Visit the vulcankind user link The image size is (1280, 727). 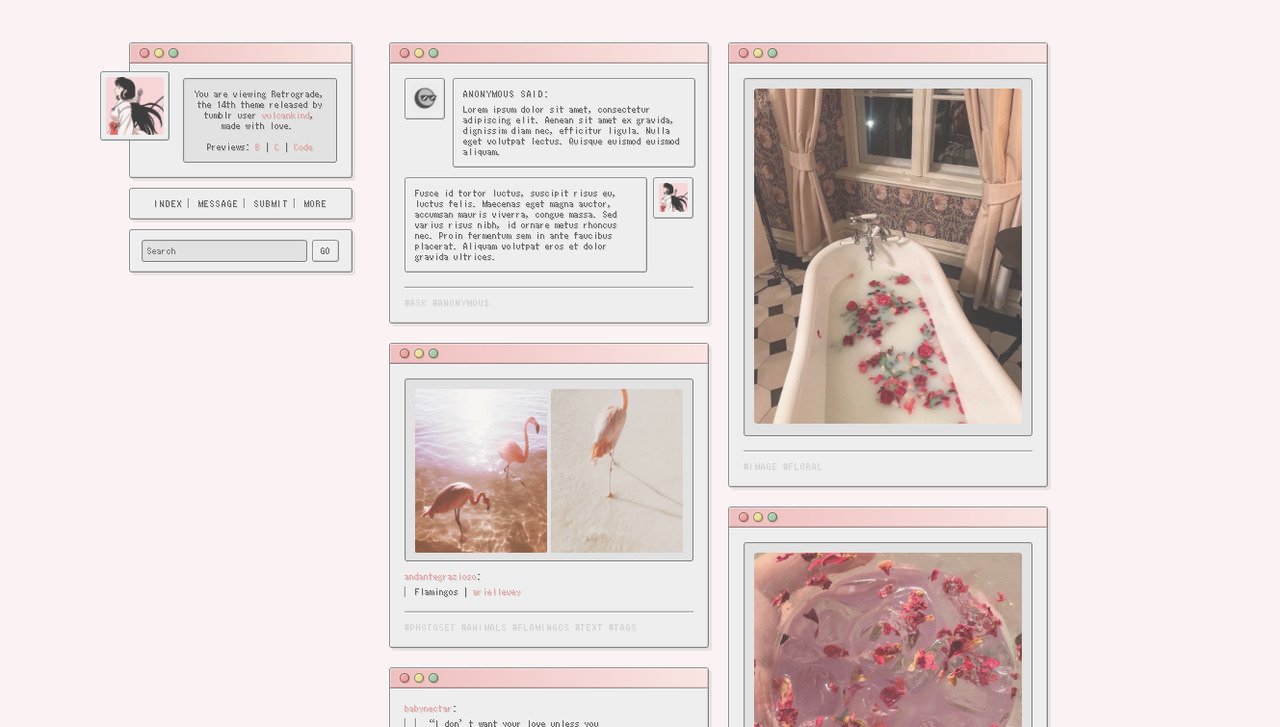click(286, 116)
